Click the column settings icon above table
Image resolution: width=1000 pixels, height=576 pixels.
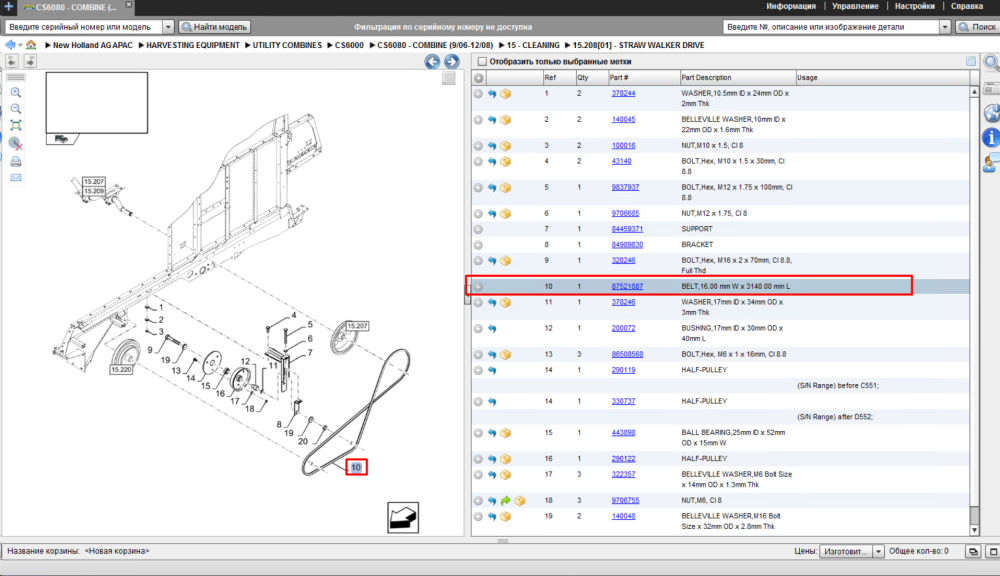[971, 61]
